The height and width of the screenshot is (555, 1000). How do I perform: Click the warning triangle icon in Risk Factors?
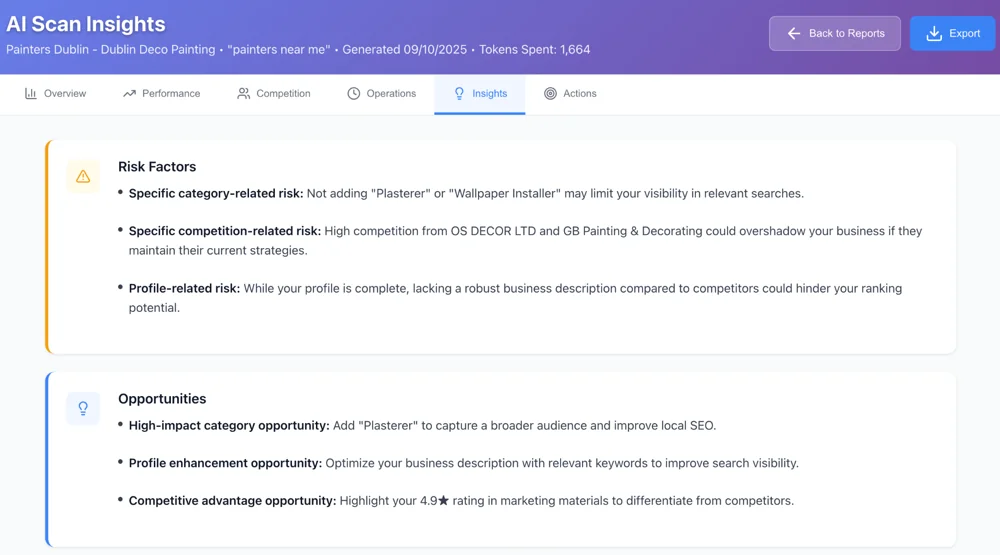(x=83, y=177)
